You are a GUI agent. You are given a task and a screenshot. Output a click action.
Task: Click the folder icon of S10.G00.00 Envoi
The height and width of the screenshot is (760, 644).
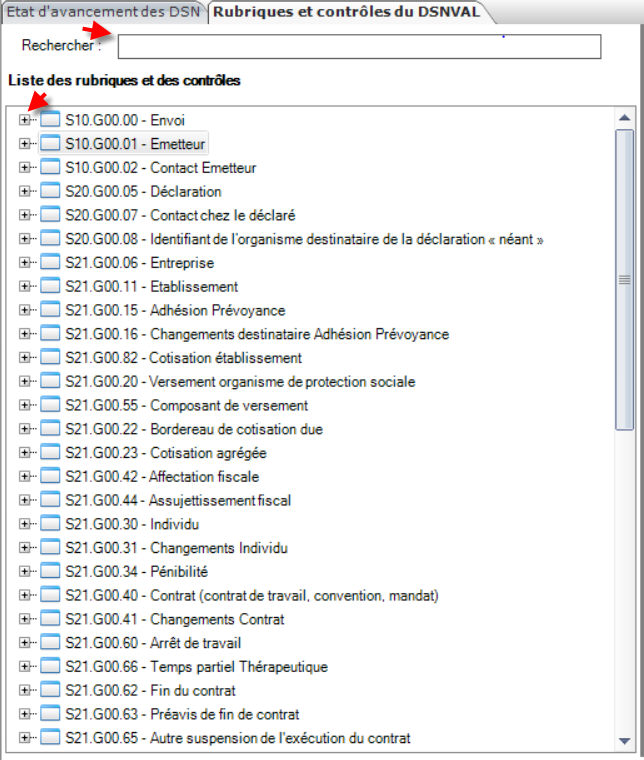click(x=50, y=119)
